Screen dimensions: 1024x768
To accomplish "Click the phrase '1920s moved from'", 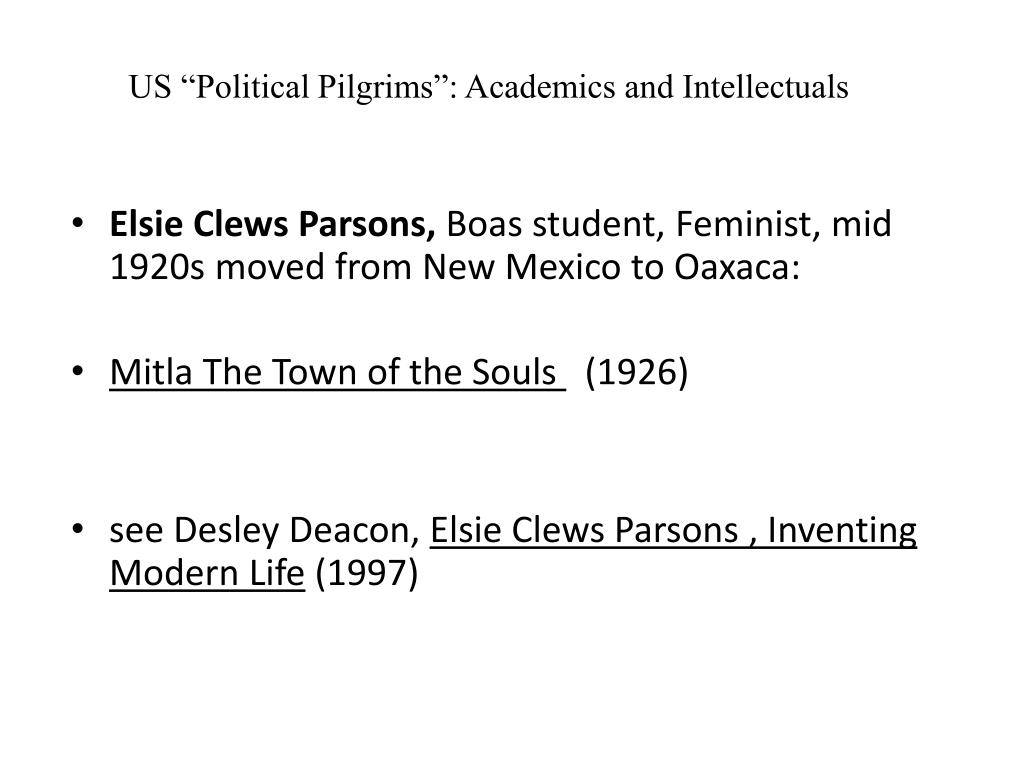I will [x=261, y=267].
